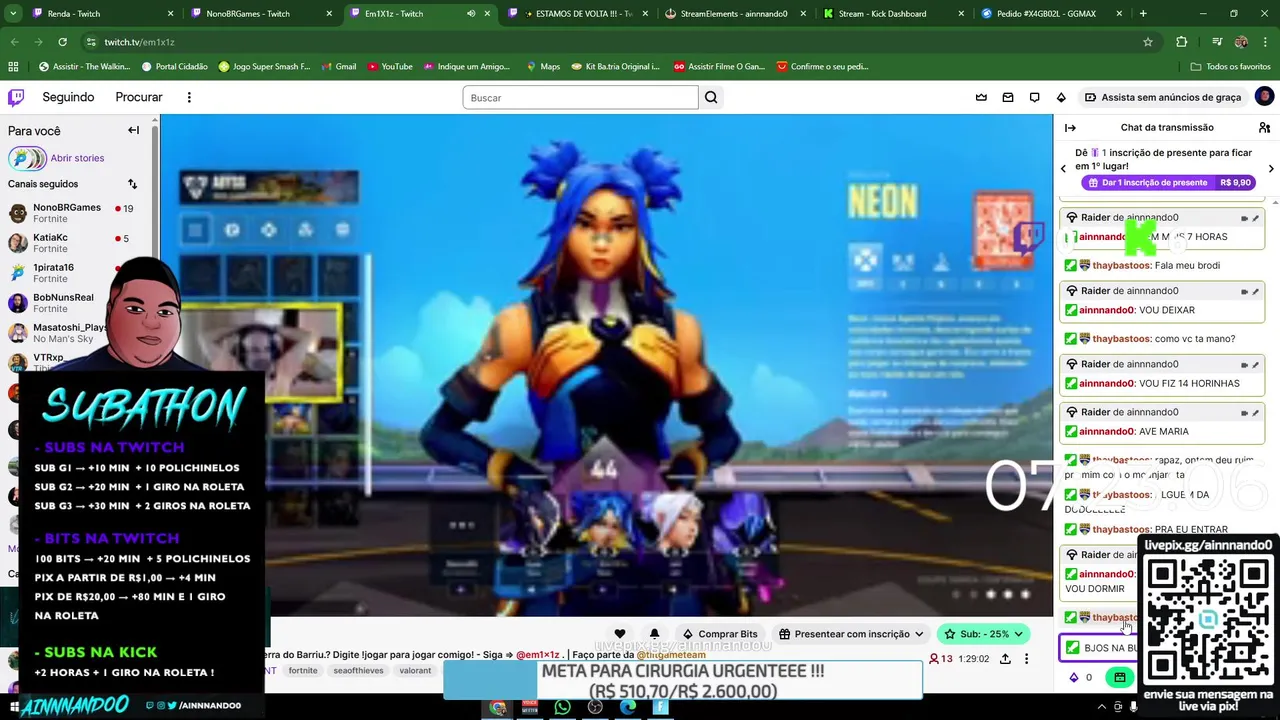
Task: Toggle the notification bell for channel
Action: 654,634
